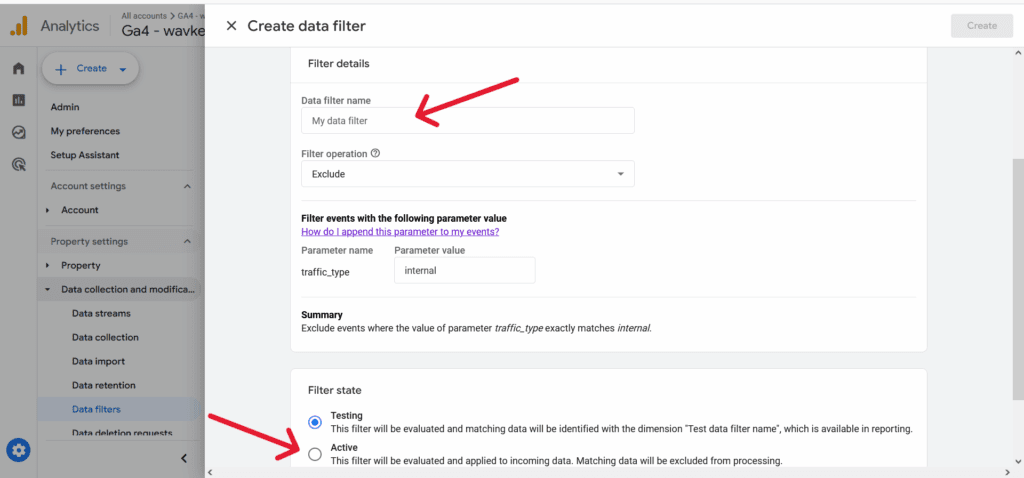Click the 'Ga4 - wavke' property name
Screen dimensions: 1024x478
(x=163, y=31)
